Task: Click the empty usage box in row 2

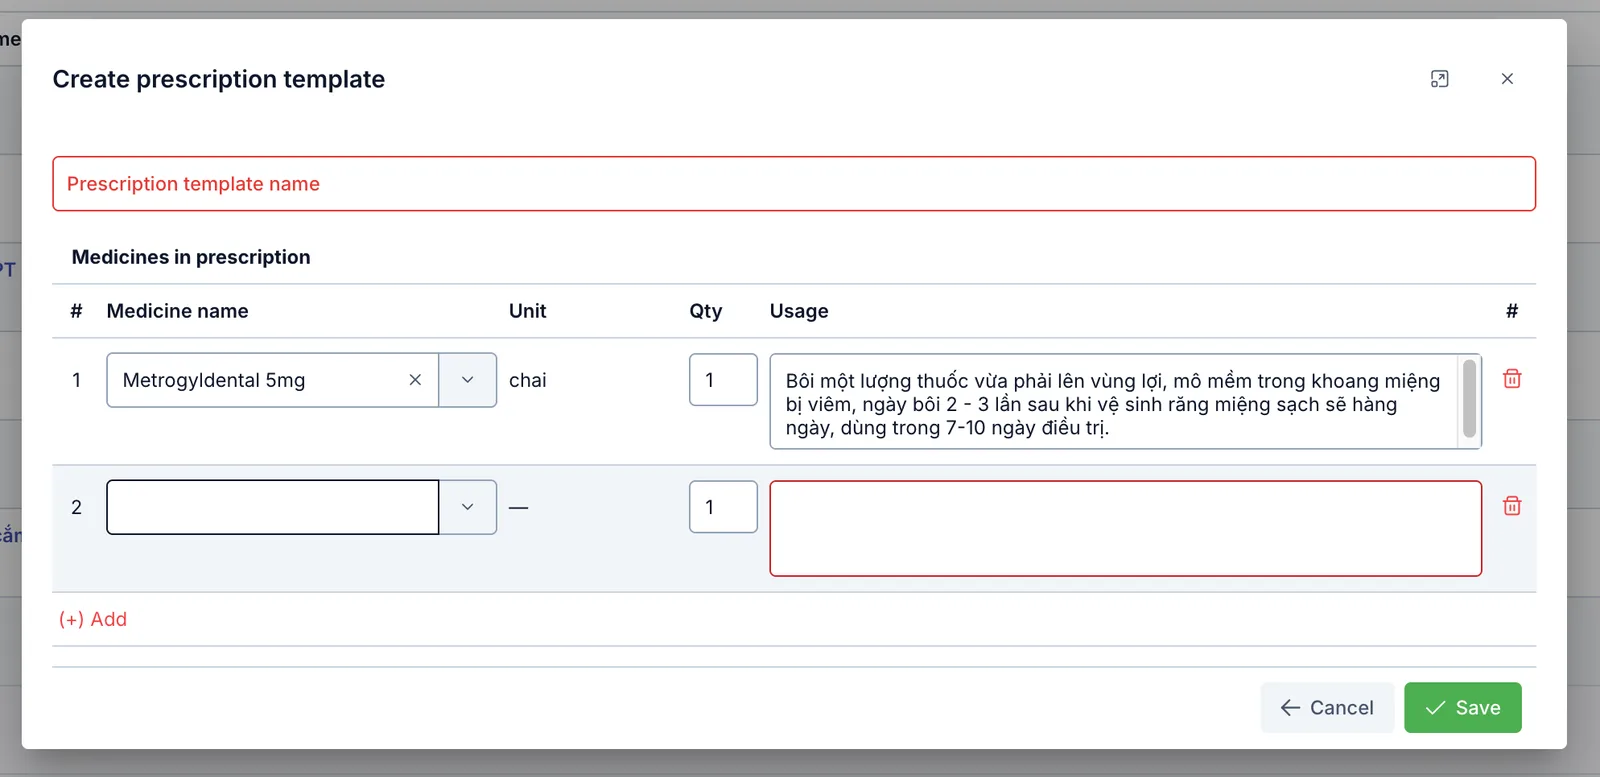Action: click(x=1126, y=529)
